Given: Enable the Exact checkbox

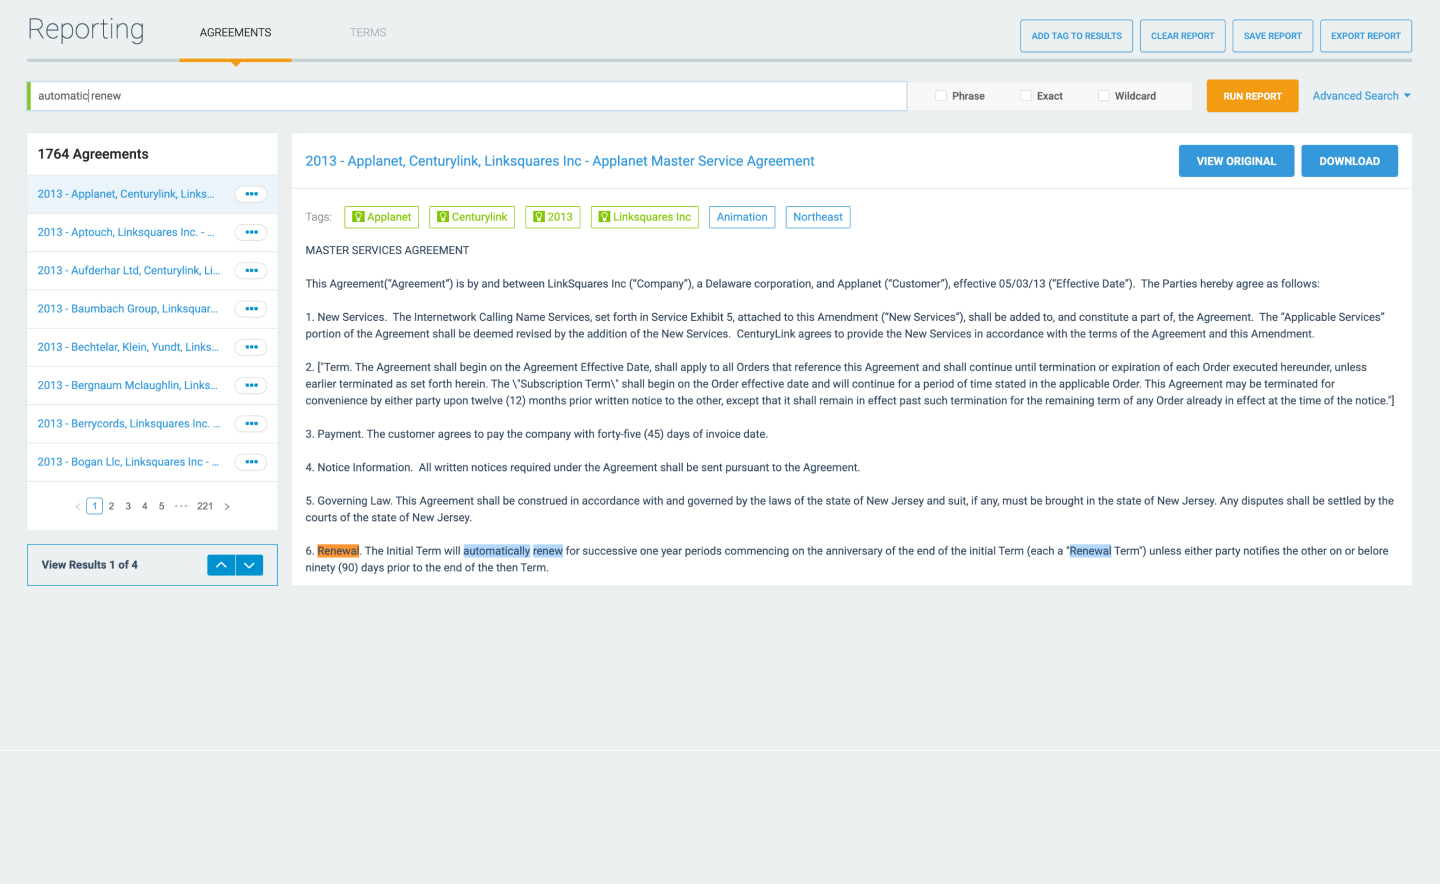Looking at the screenshot, I should 1026,96.
